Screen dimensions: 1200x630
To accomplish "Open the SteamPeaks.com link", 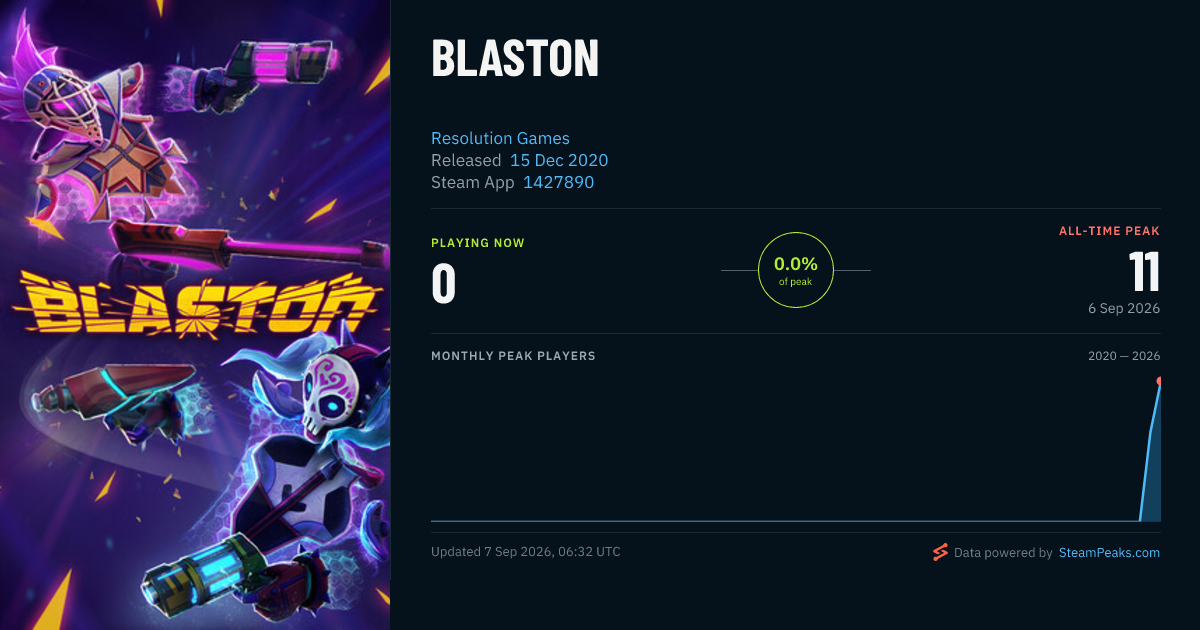I will tap(1109, 552).
